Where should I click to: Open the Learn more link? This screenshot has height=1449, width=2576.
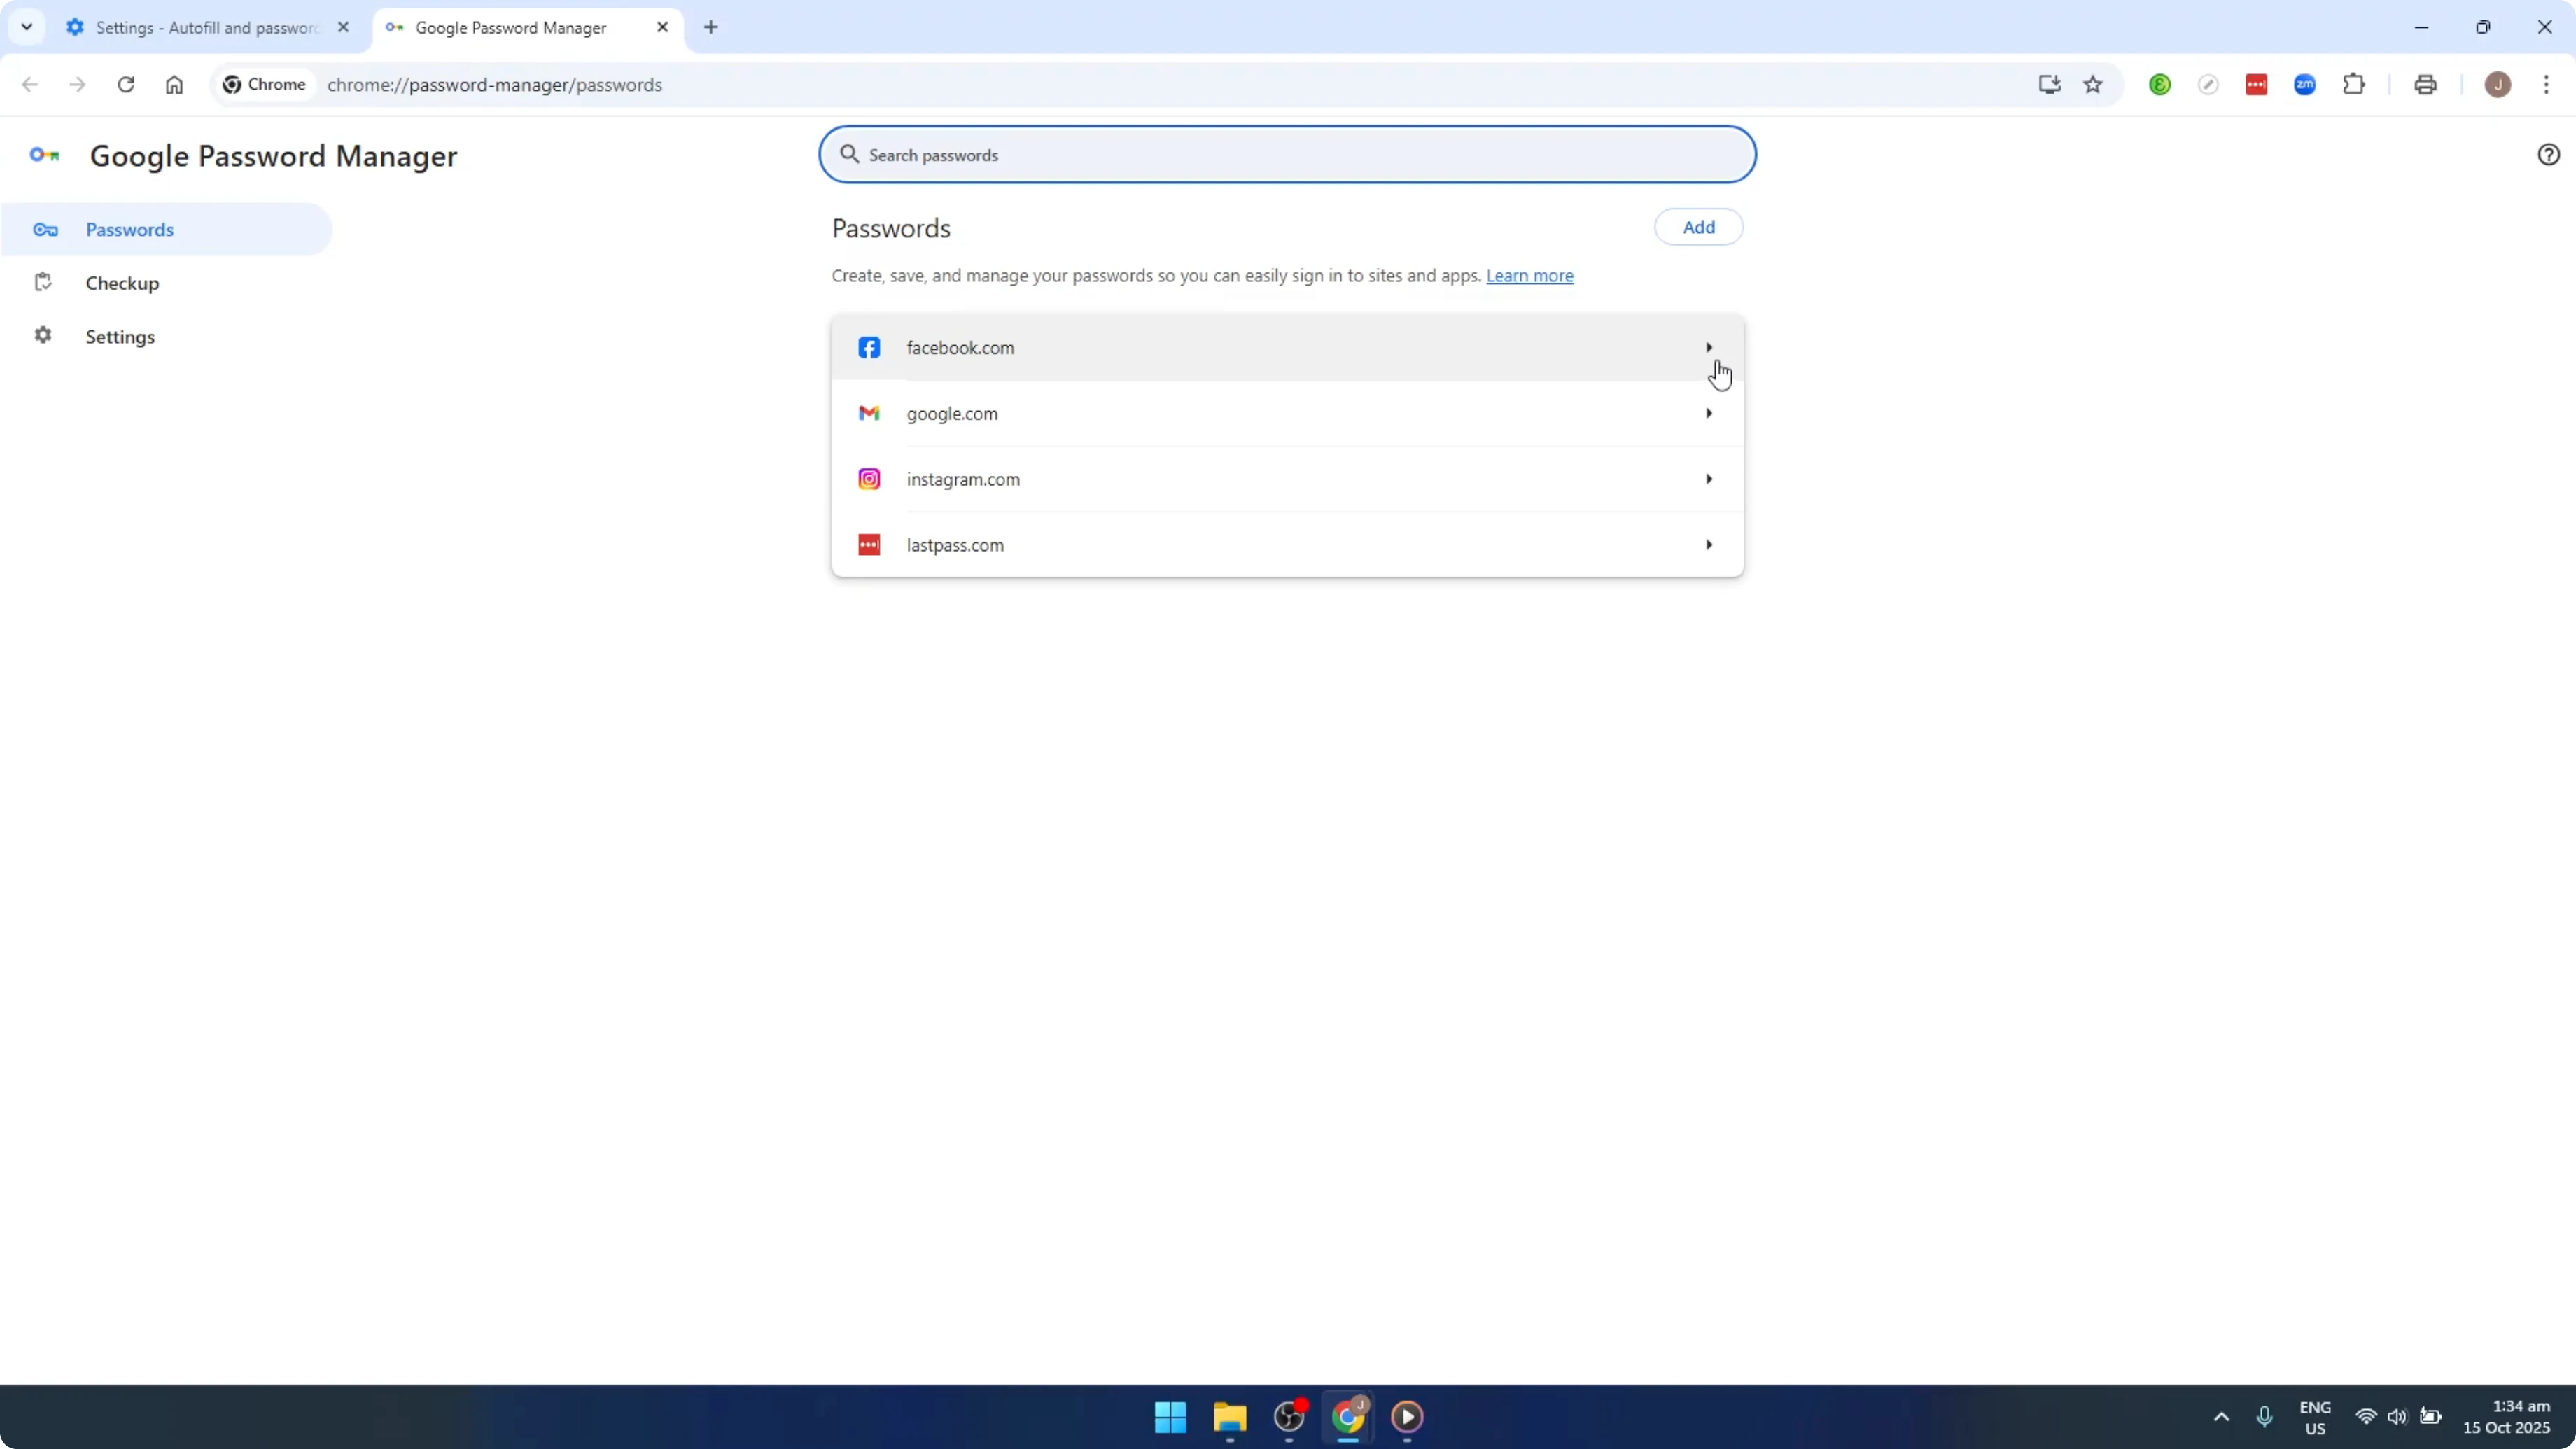tap(1529, 276)
